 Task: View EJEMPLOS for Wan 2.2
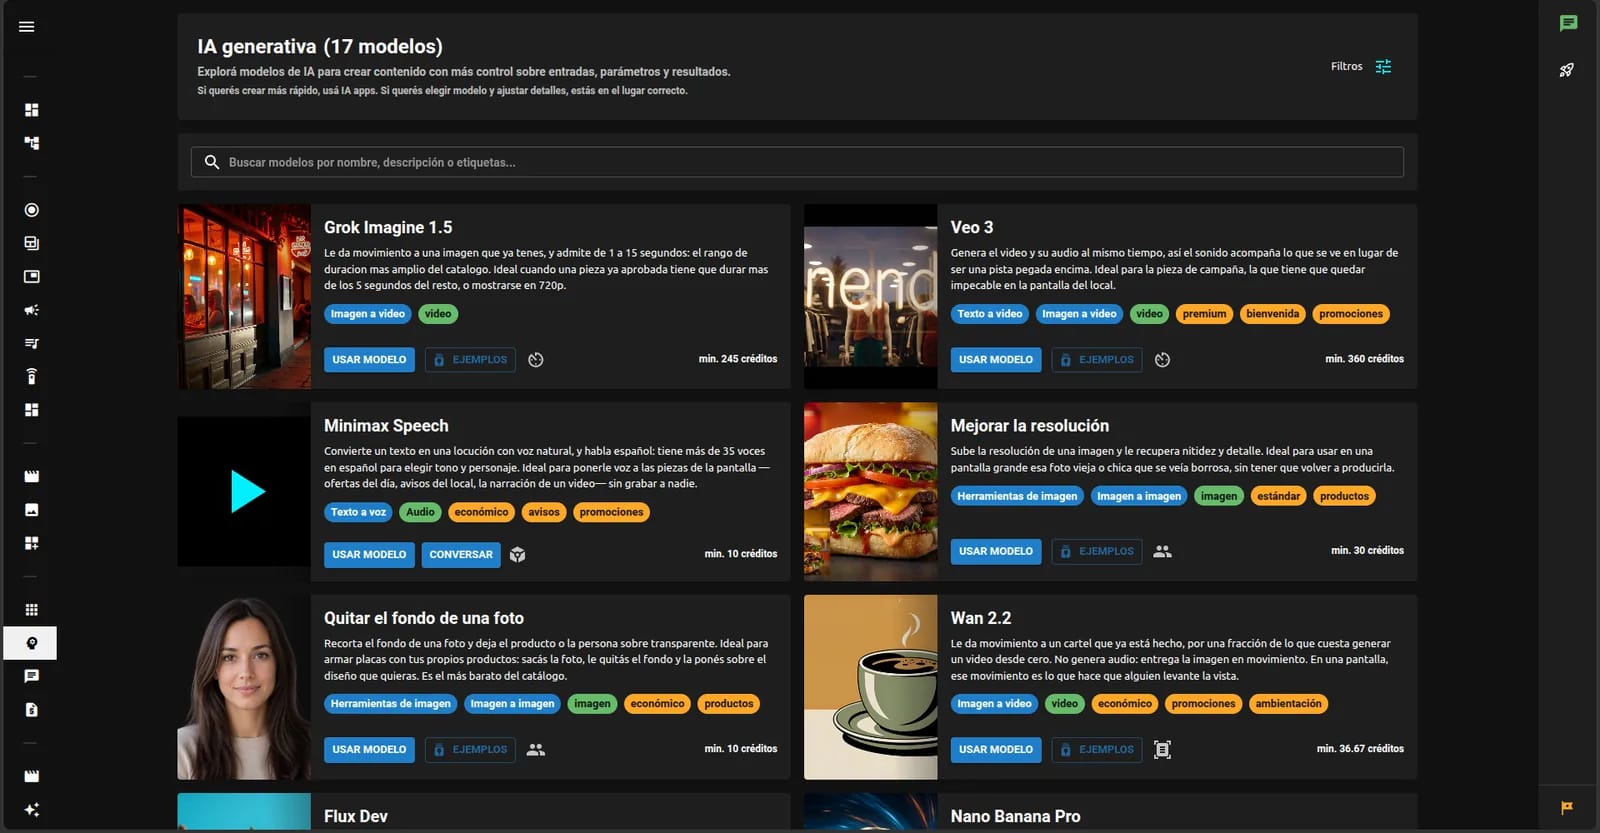point(1097,750)
